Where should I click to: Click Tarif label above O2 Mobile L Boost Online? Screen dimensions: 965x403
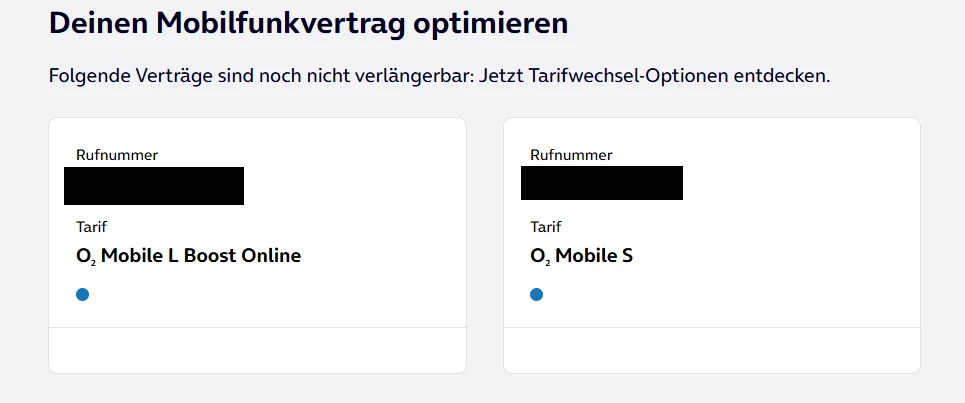click(x=91, y=227)
